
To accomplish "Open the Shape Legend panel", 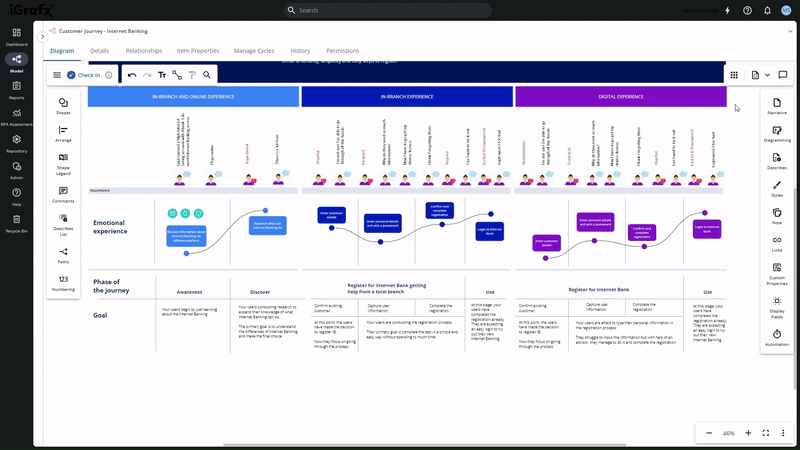I will tap(63, 161).
